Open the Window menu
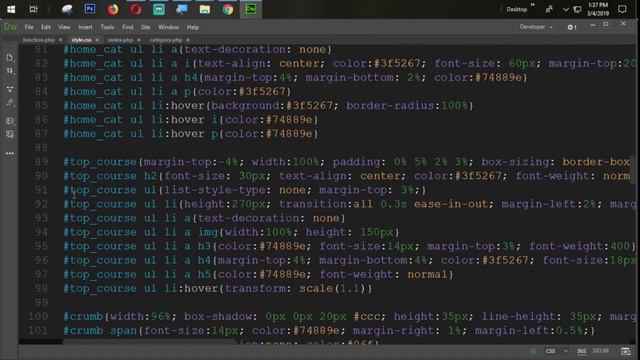The height and width of the screenshot is (360, 640). coord(169,27)
